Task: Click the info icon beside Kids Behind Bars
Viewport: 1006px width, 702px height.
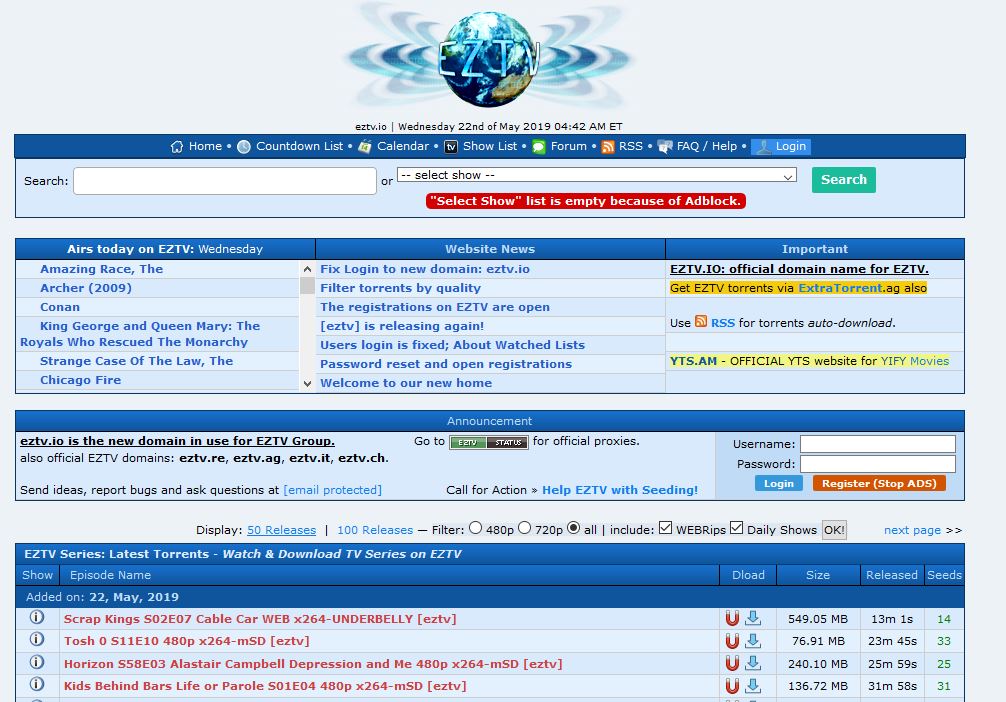Action: (x=37, y=685)
